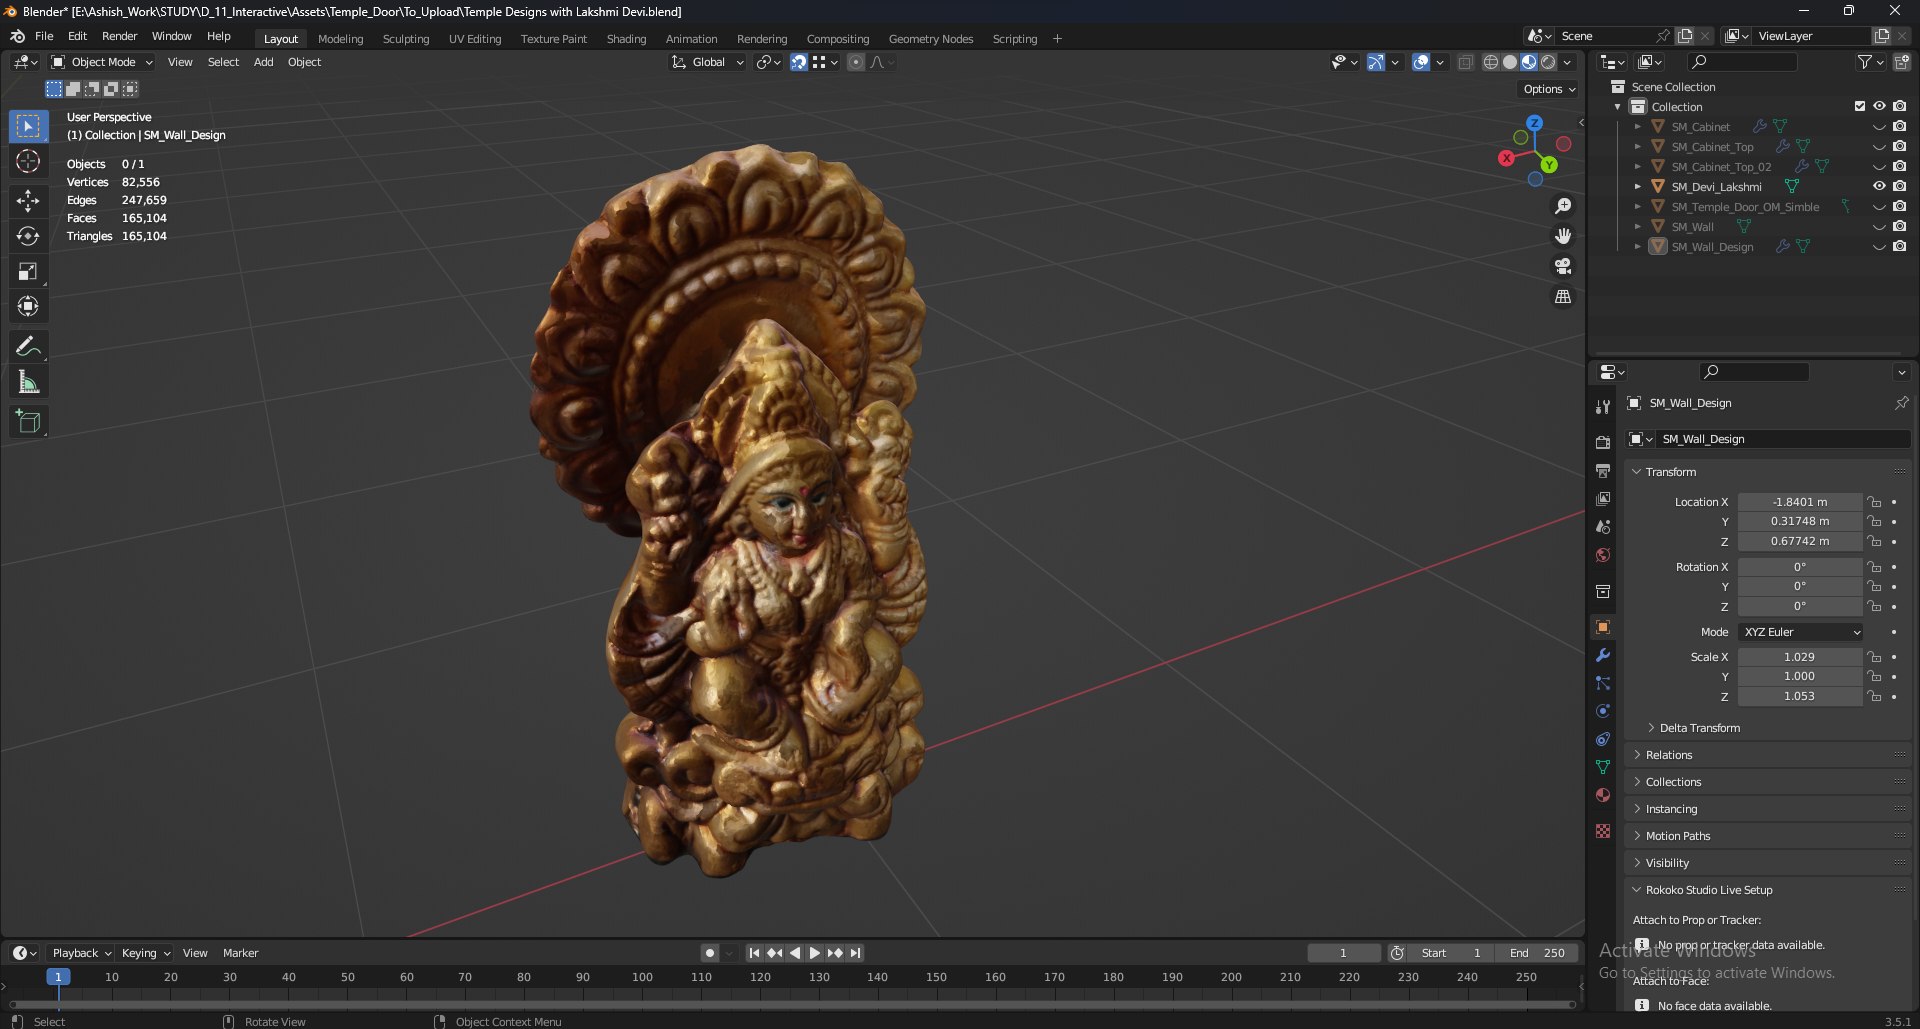Open the Object Mode dropdown
This screenshot has height=1029, width=1920.
point(102,62)
